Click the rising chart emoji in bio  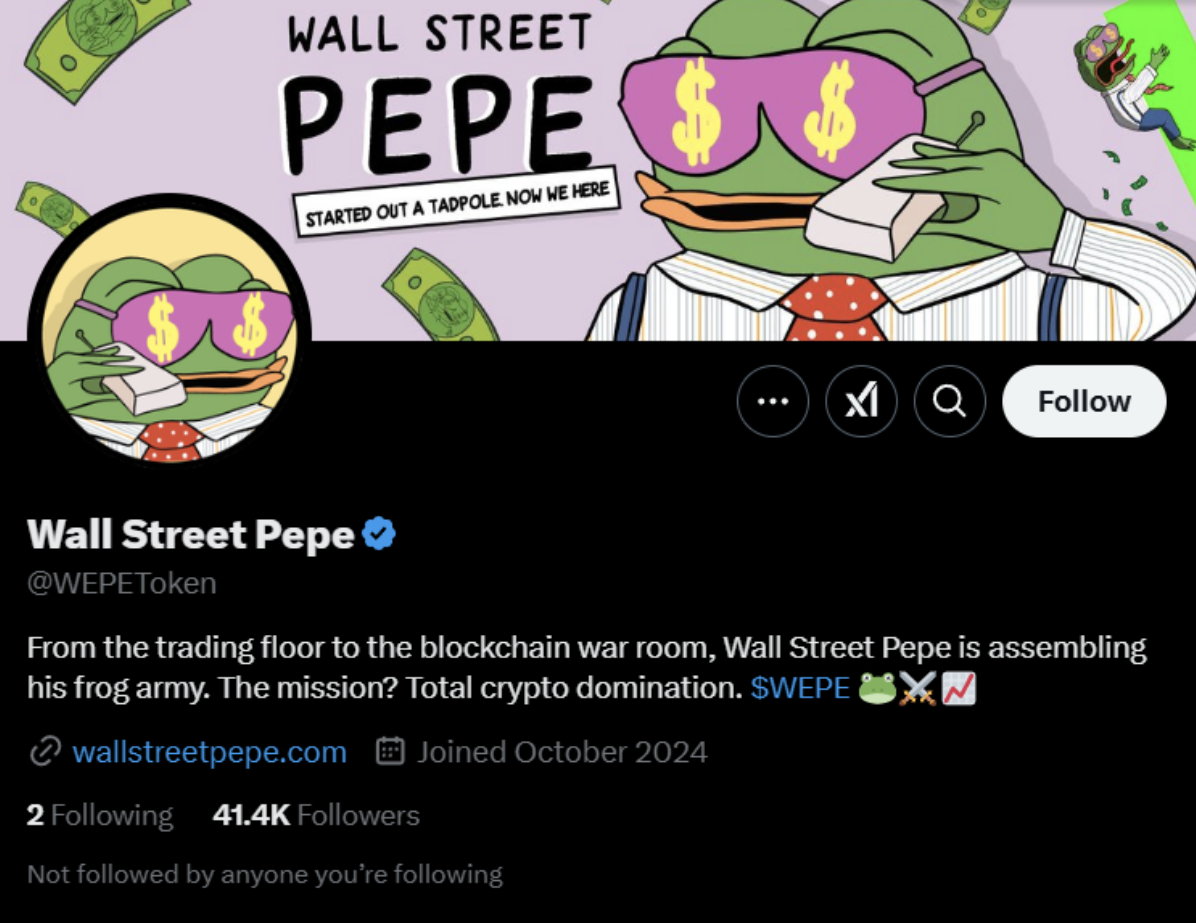click(958, 688)
